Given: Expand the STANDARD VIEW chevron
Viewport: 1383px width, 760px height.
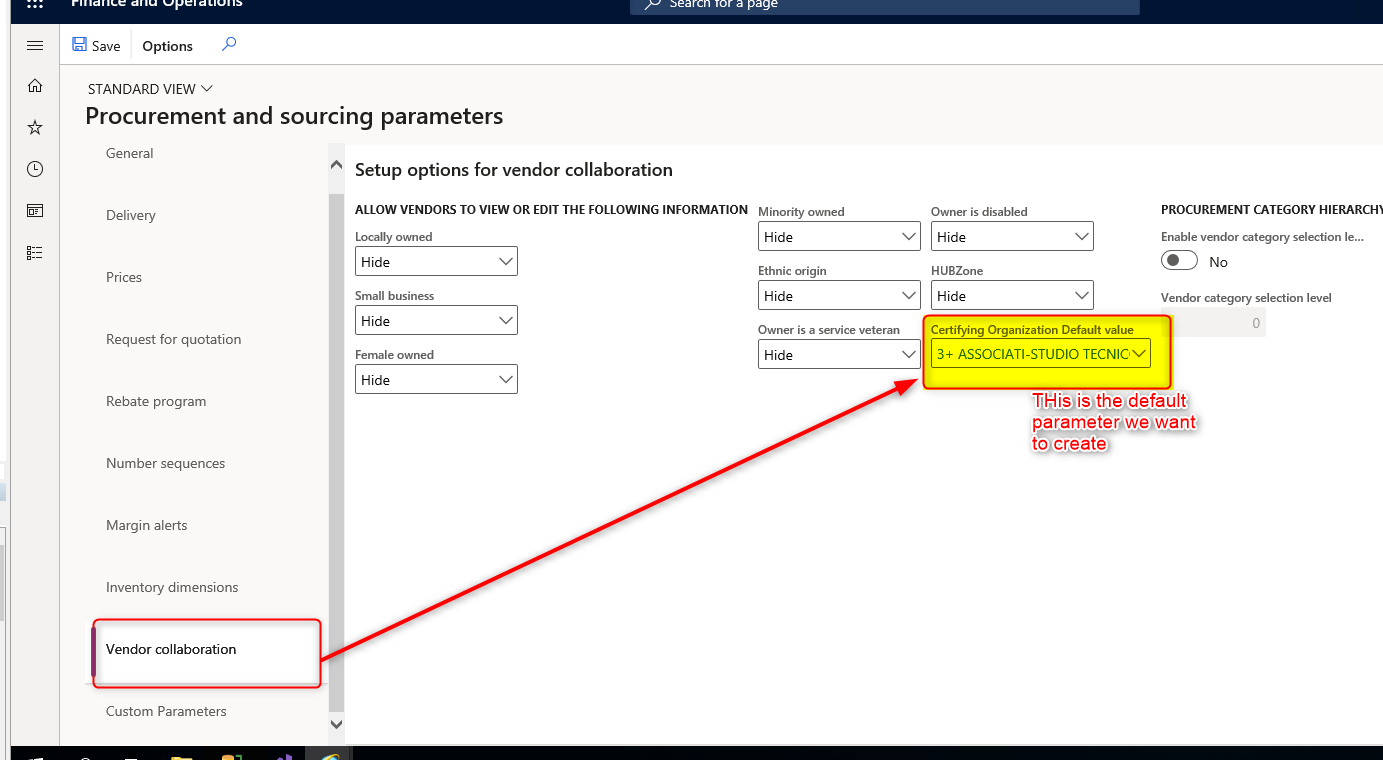Looking at the screenshot, I should click(207, 88).
